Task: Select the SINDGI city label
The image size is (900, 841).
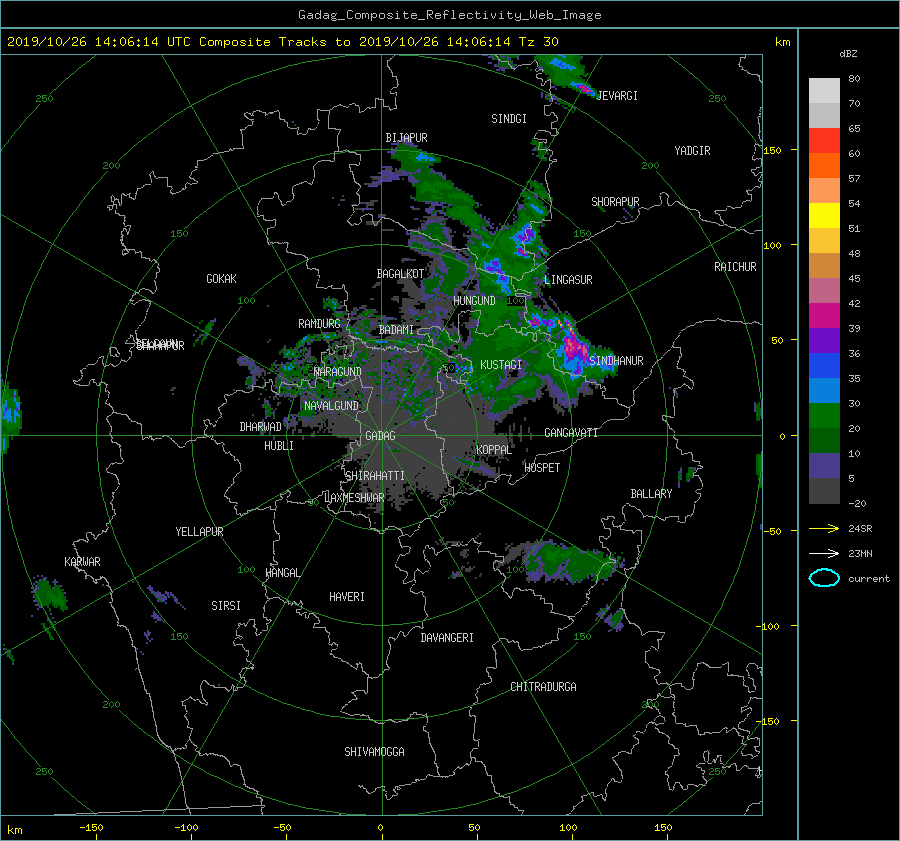Action: [x=509, y=119]
